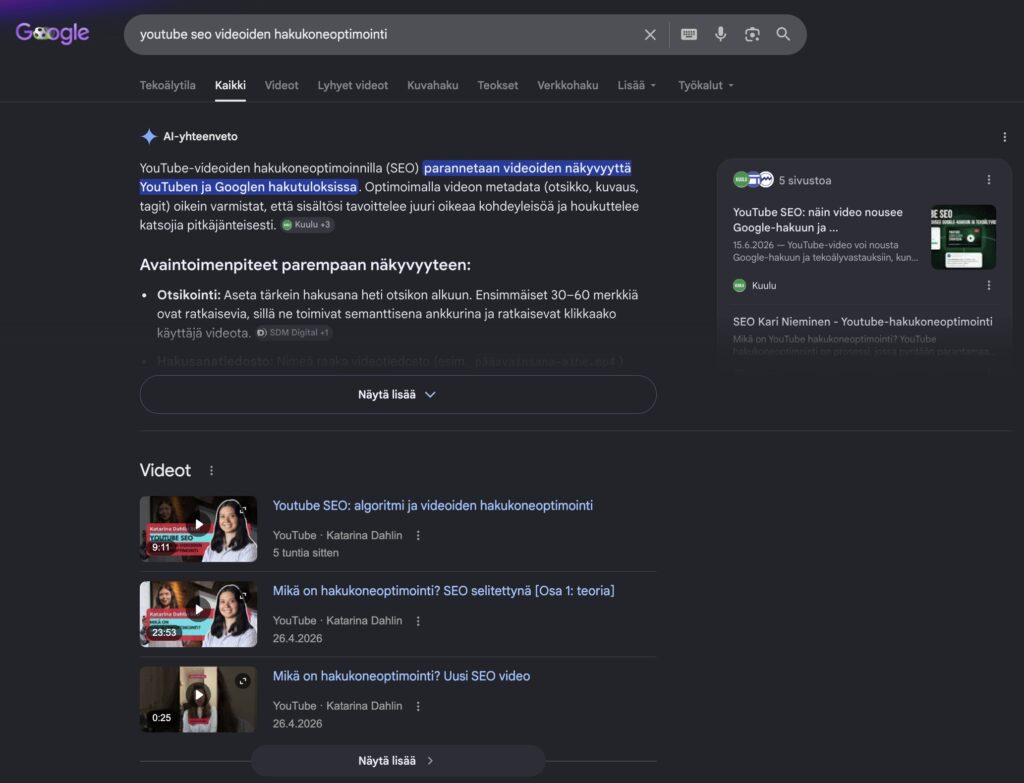Show more videos with bottom Näytä lisää
This screenshot has height=783, width=1024.
click(398, 761)
